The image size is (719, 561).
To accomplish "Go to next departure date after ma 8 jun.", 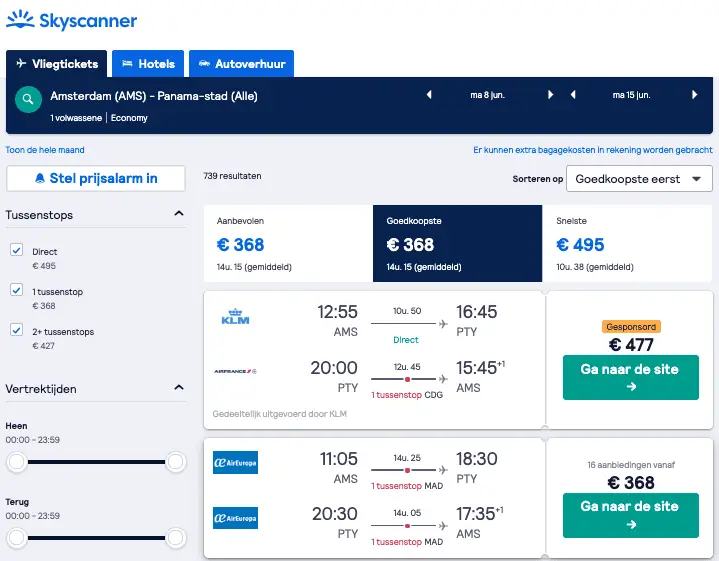I will pyautogui.click(x=550, y=95).
